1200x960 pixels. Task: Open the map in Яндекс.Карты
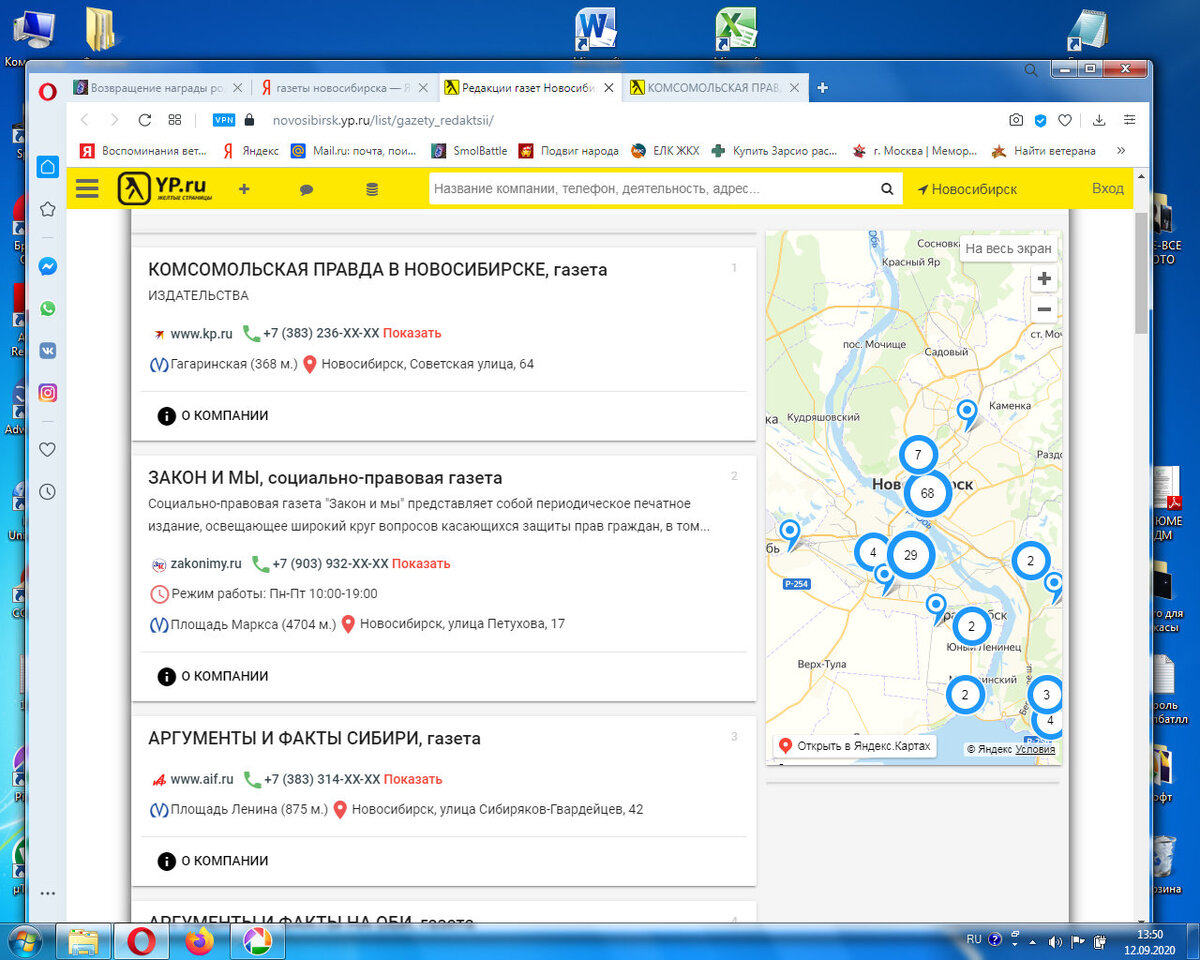pos(855,746)
